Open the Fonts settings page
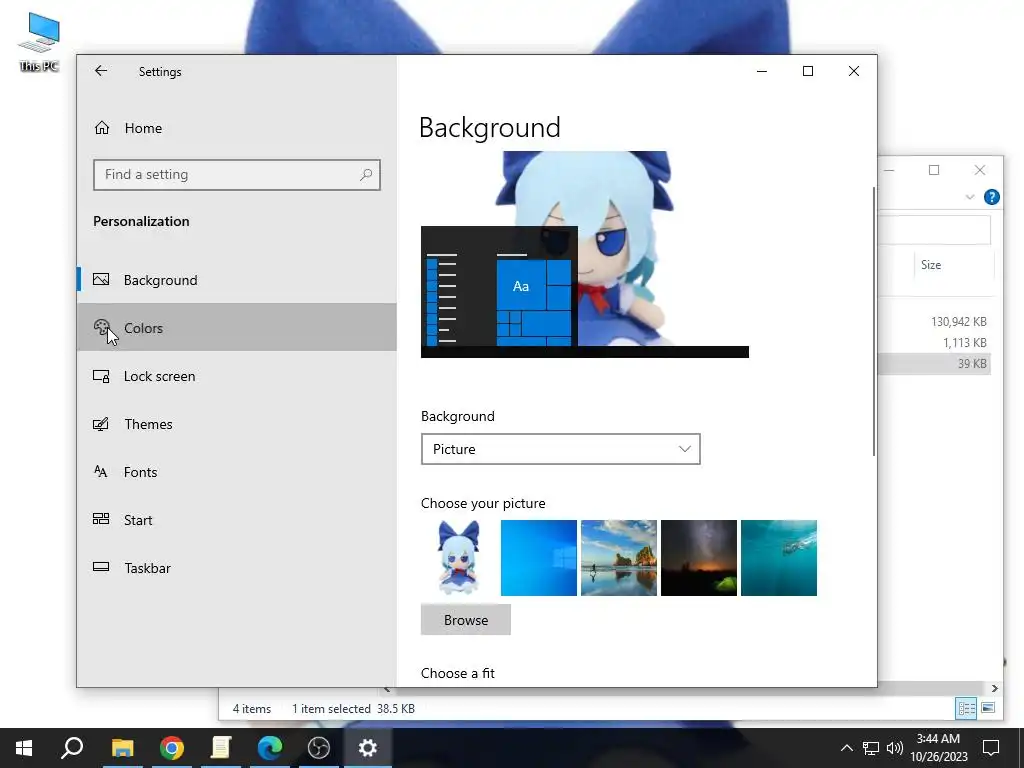The width and height of the screenshot is (1024, 768). pos(236,472)
